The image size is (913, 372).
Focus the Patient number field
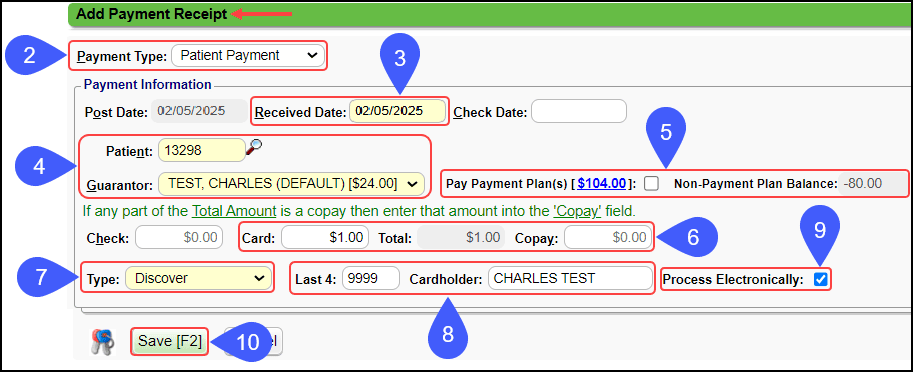201,150
